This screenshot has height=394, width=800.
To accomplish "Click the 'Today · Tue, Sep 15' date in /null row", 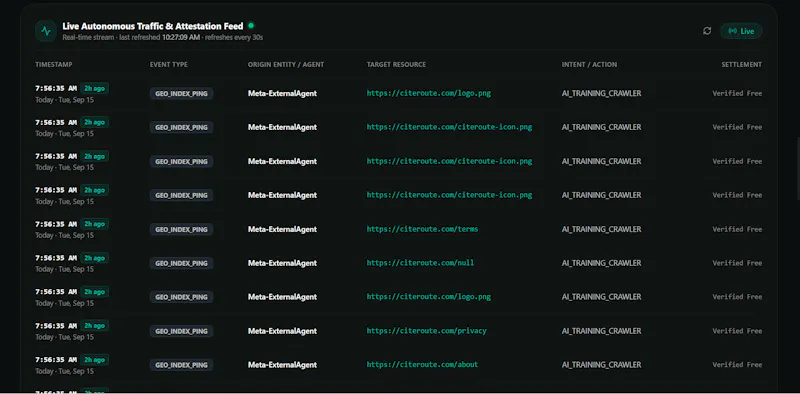I will point(64,269).
